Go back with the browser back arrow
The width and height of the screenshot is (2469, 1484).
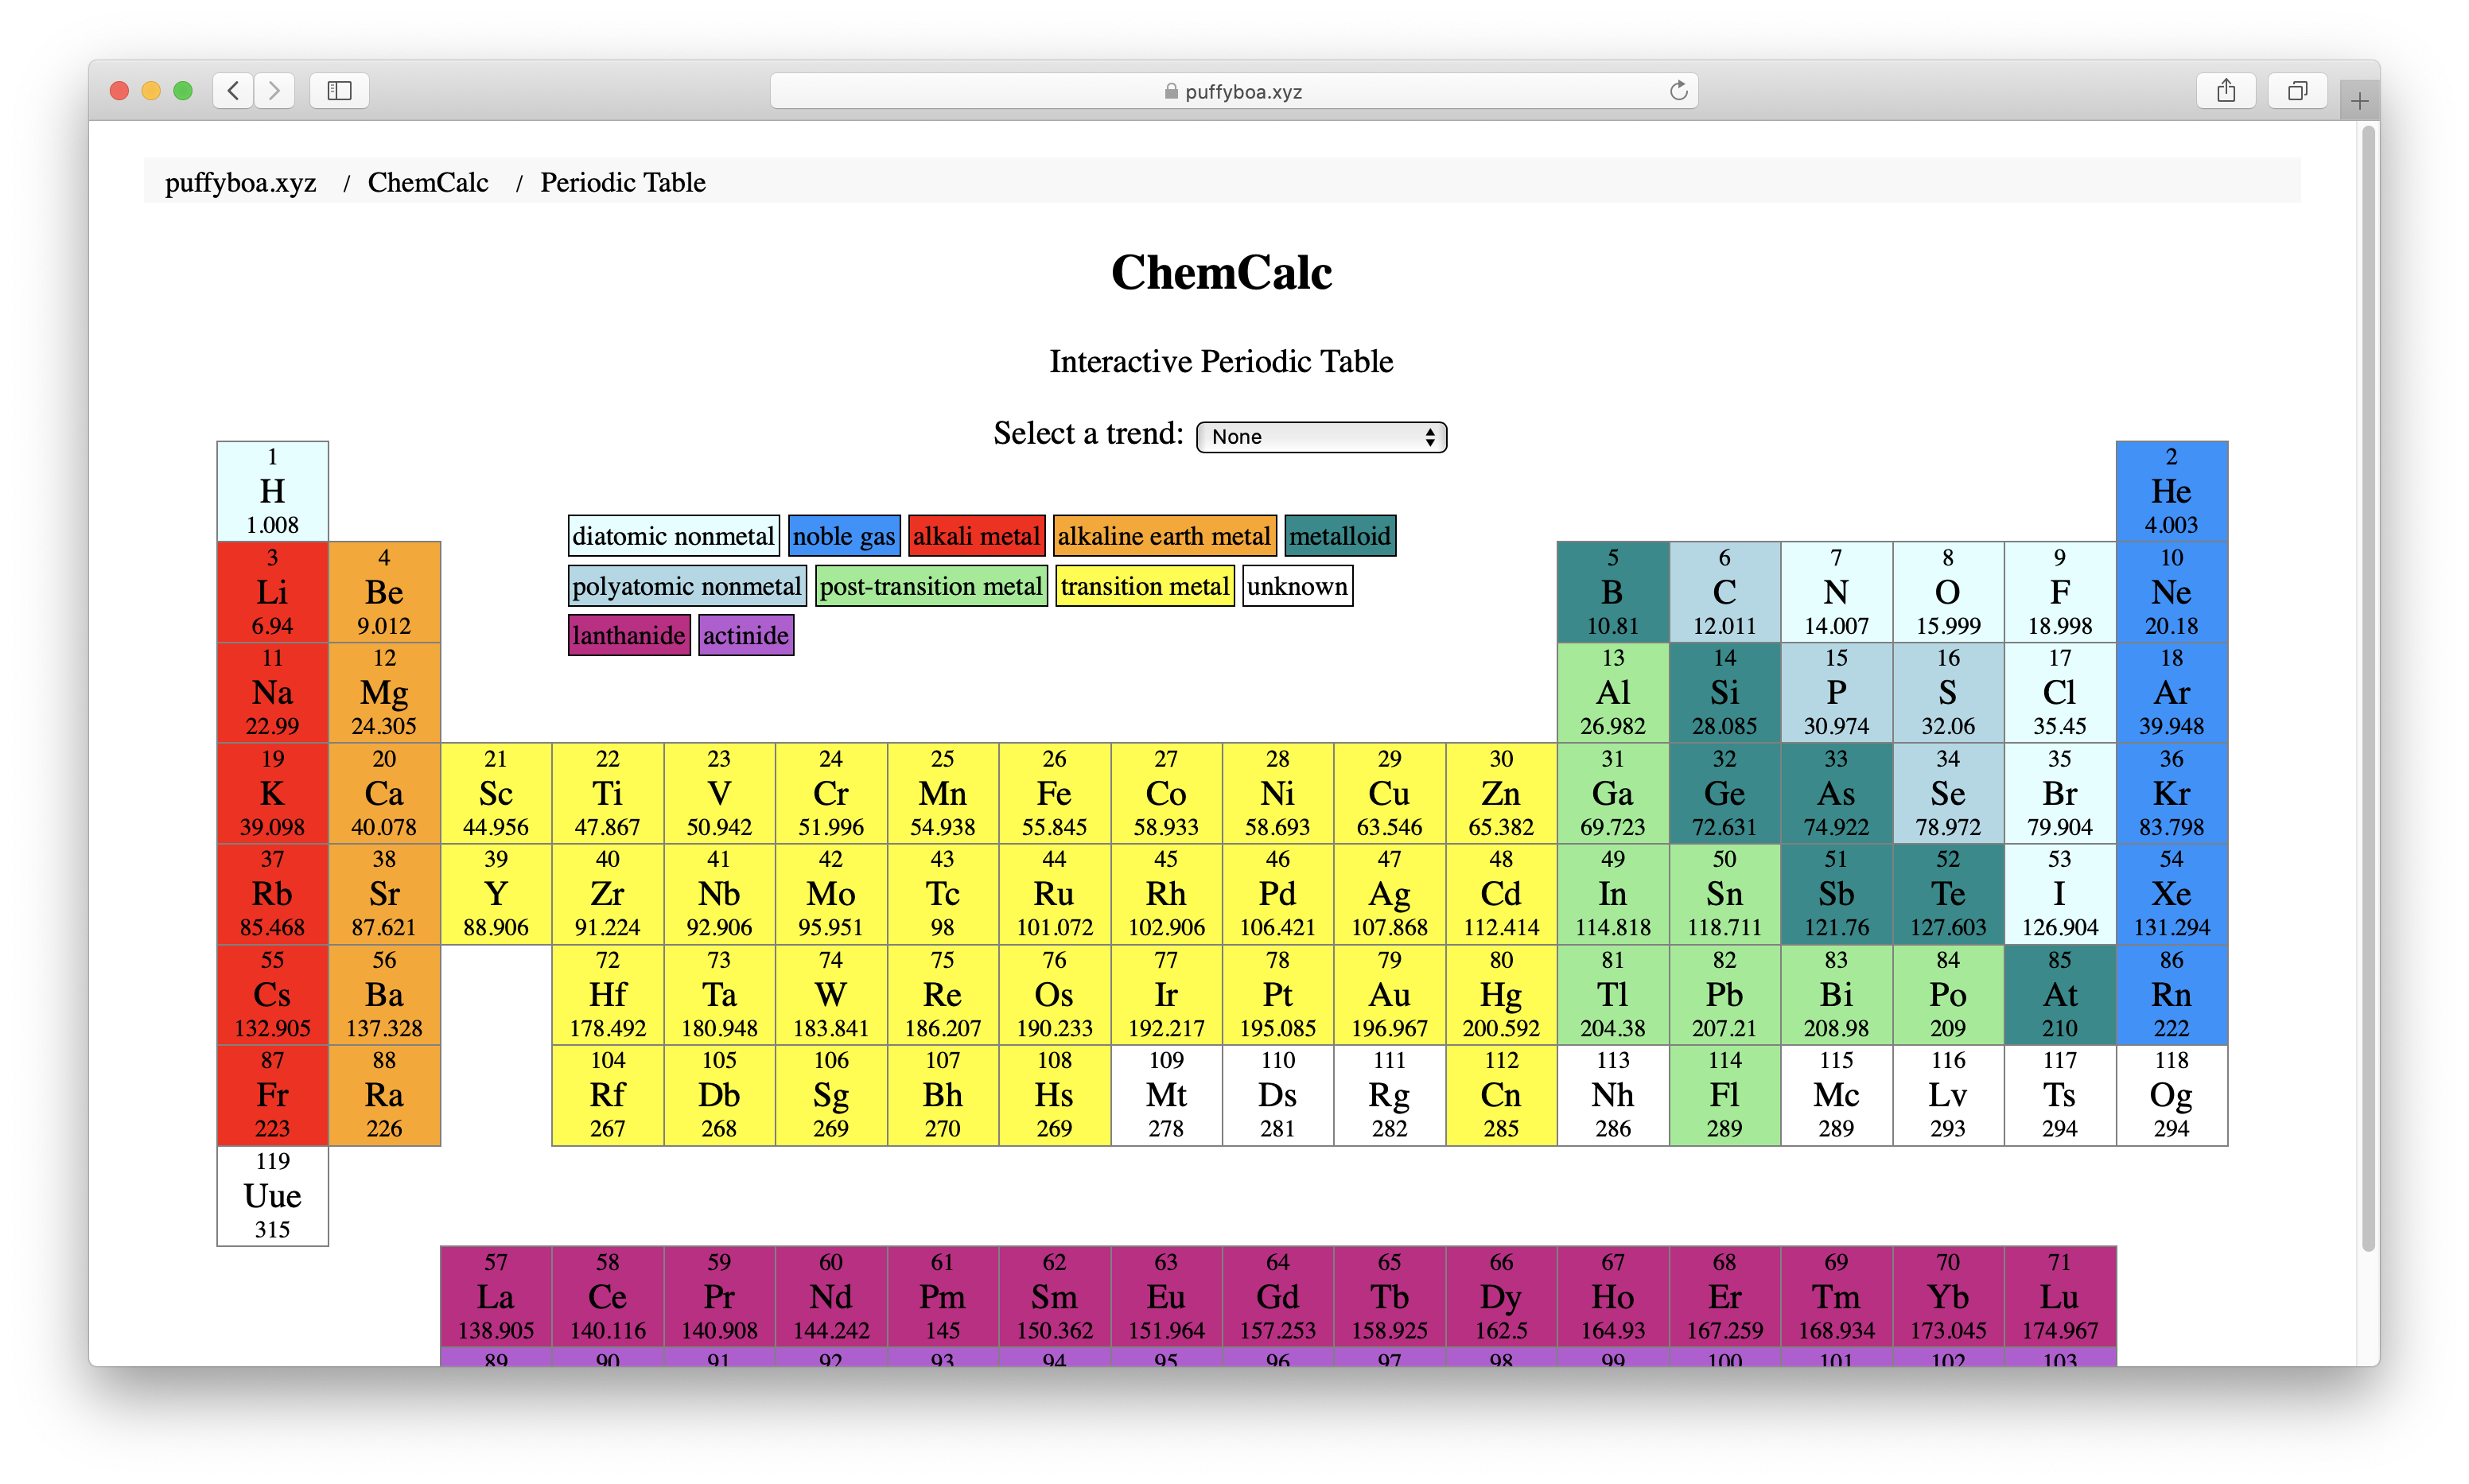coord(233,91)
